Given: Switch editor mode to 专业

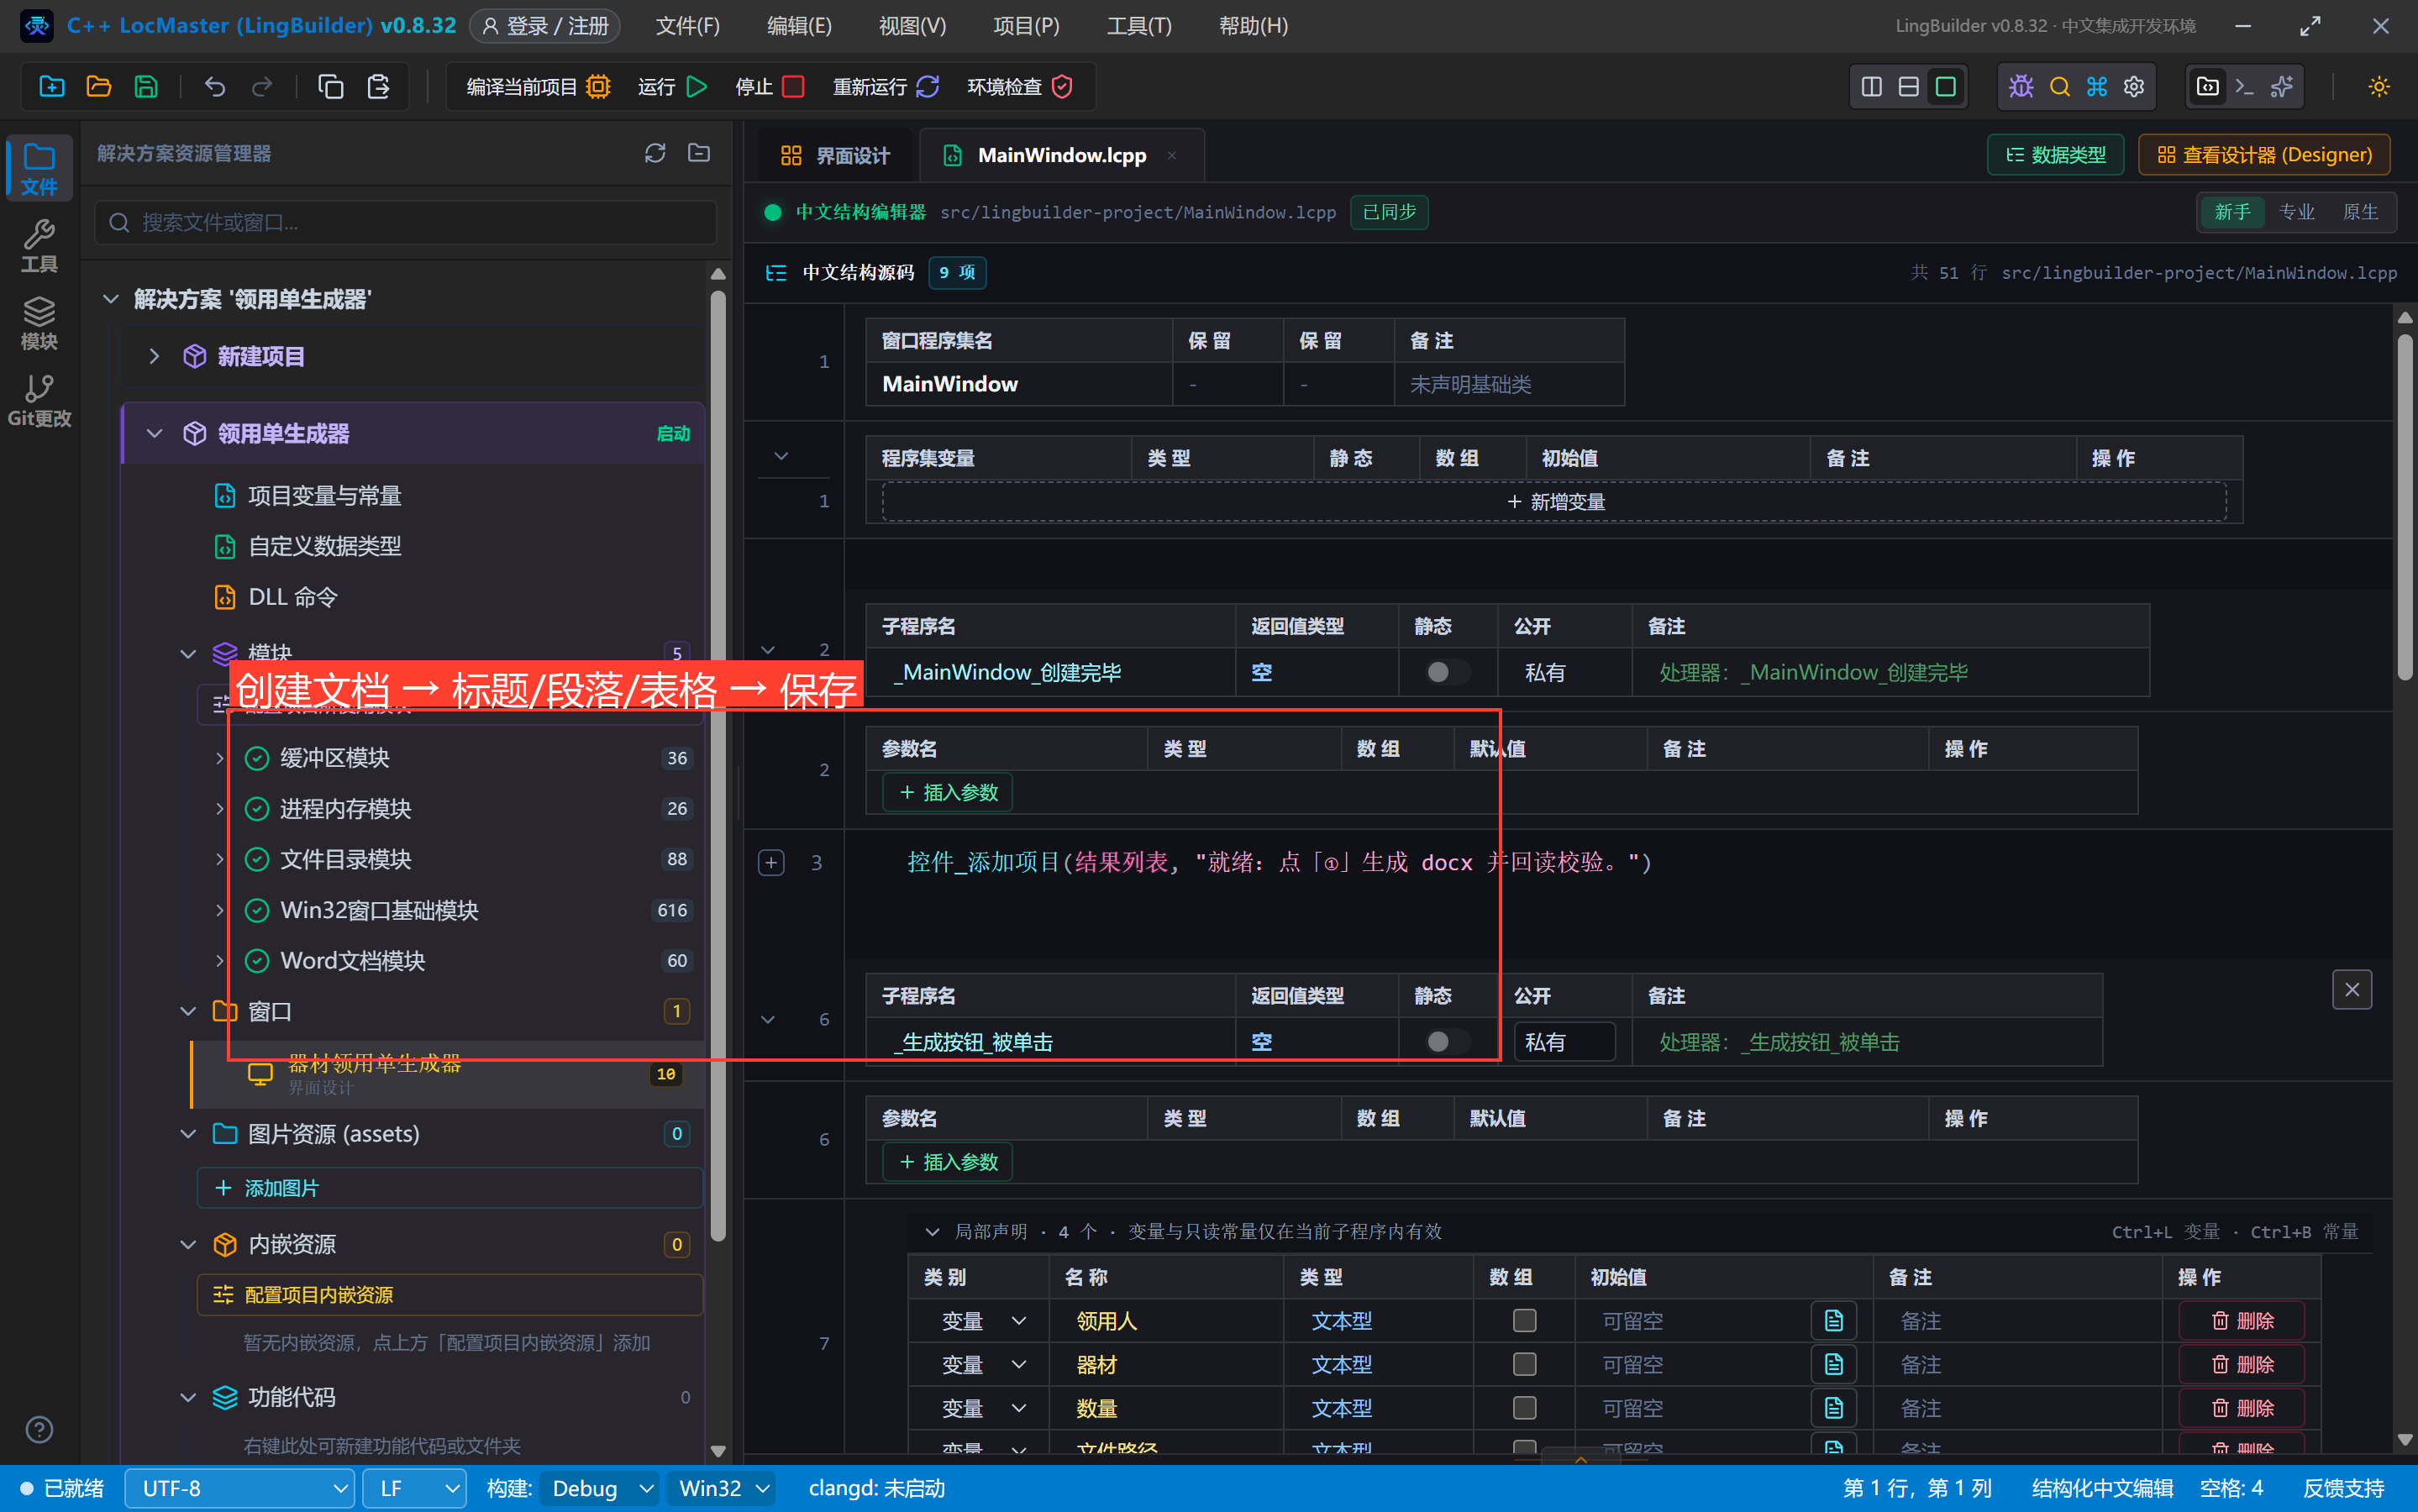Looking at the screenshot, I should coord(2296,212).
